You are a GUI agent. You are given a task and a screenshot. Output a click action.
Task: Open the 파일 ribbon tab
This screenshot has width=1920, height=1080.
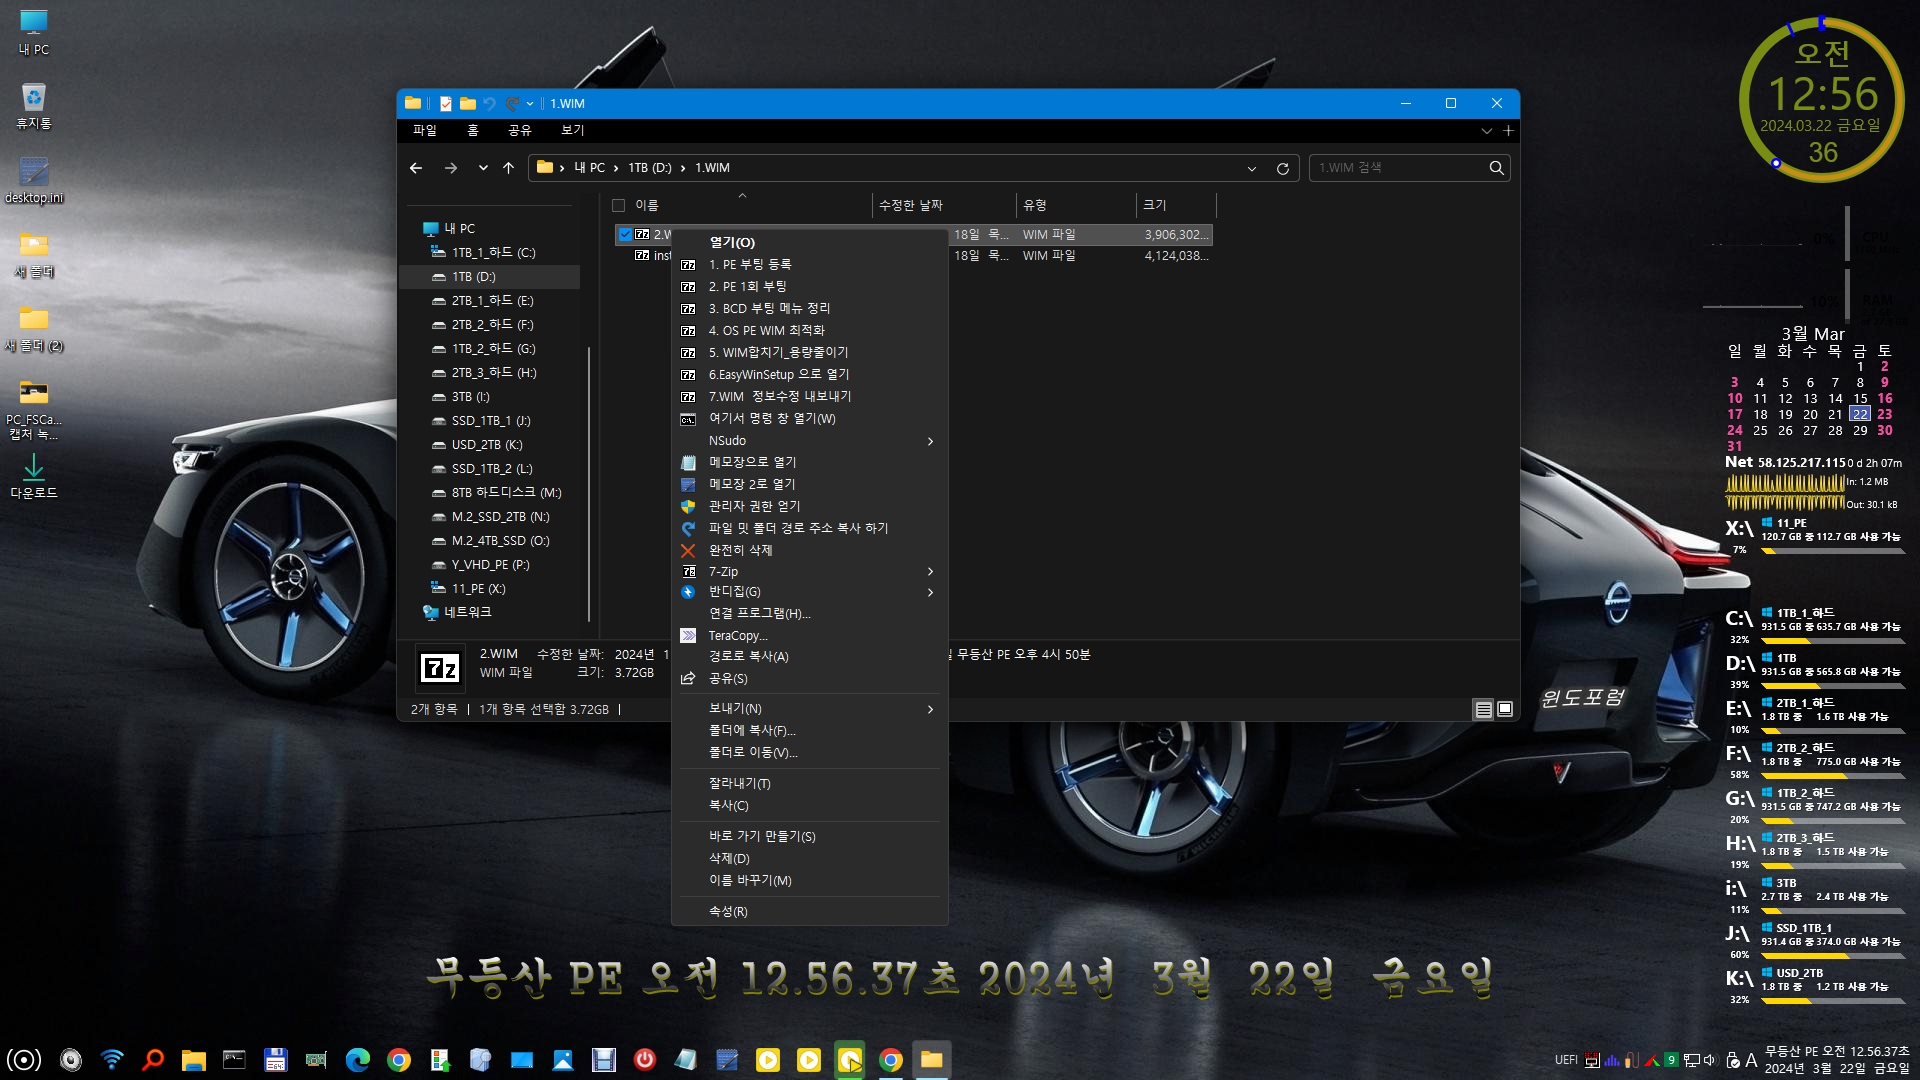(x=425, y=131)
